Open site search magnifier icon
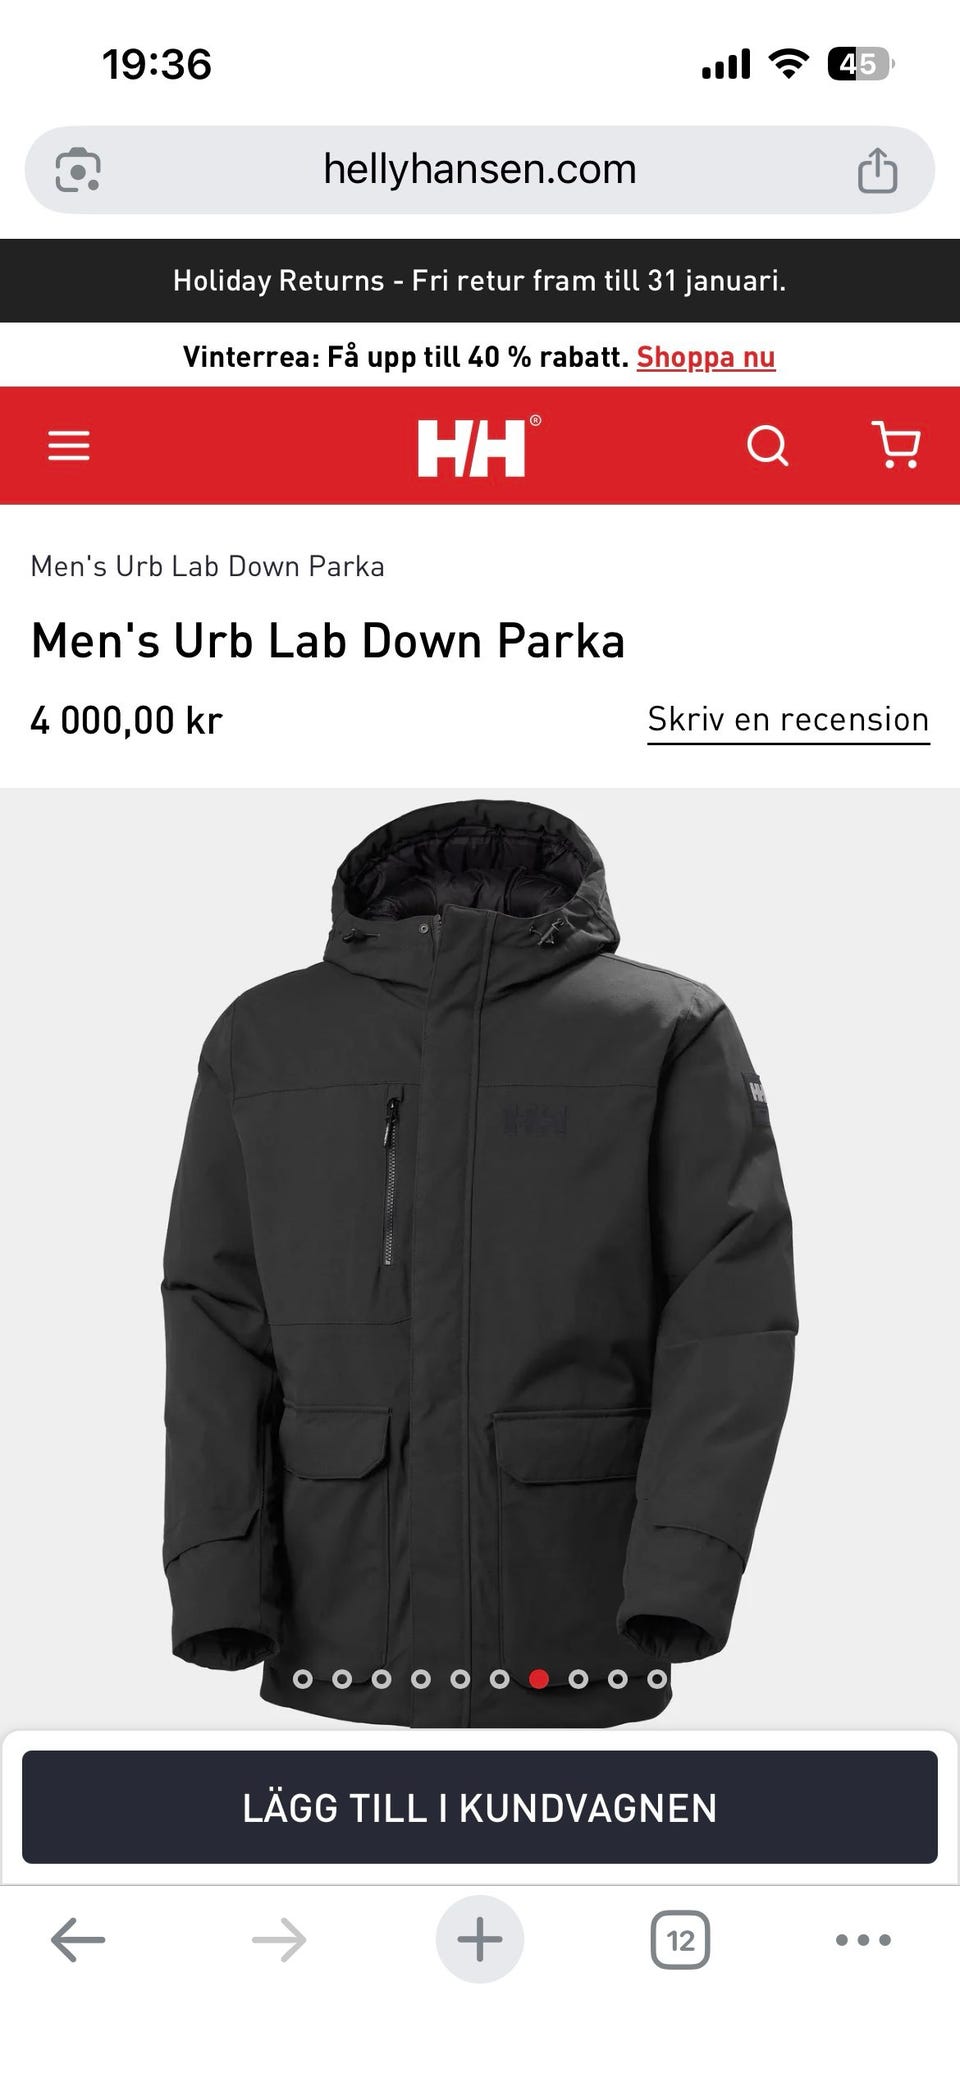This screenshot has height=2078, width=960. pyautogui.click(x=768, y=445)
